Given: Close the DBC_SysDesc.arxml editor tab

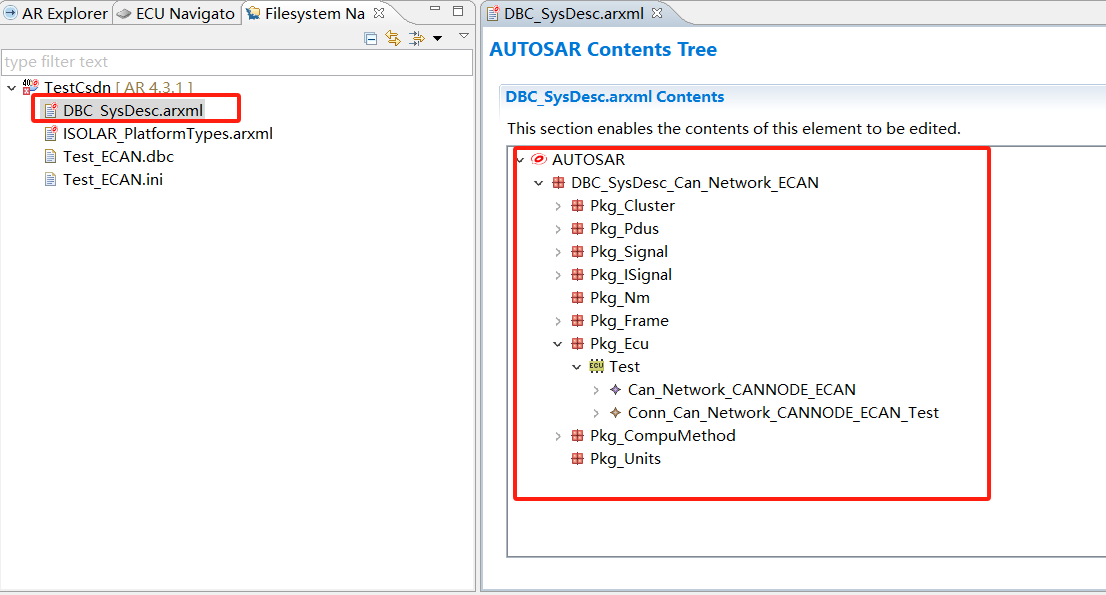Looking at the screenshot, I should click(x=657, y=13).
